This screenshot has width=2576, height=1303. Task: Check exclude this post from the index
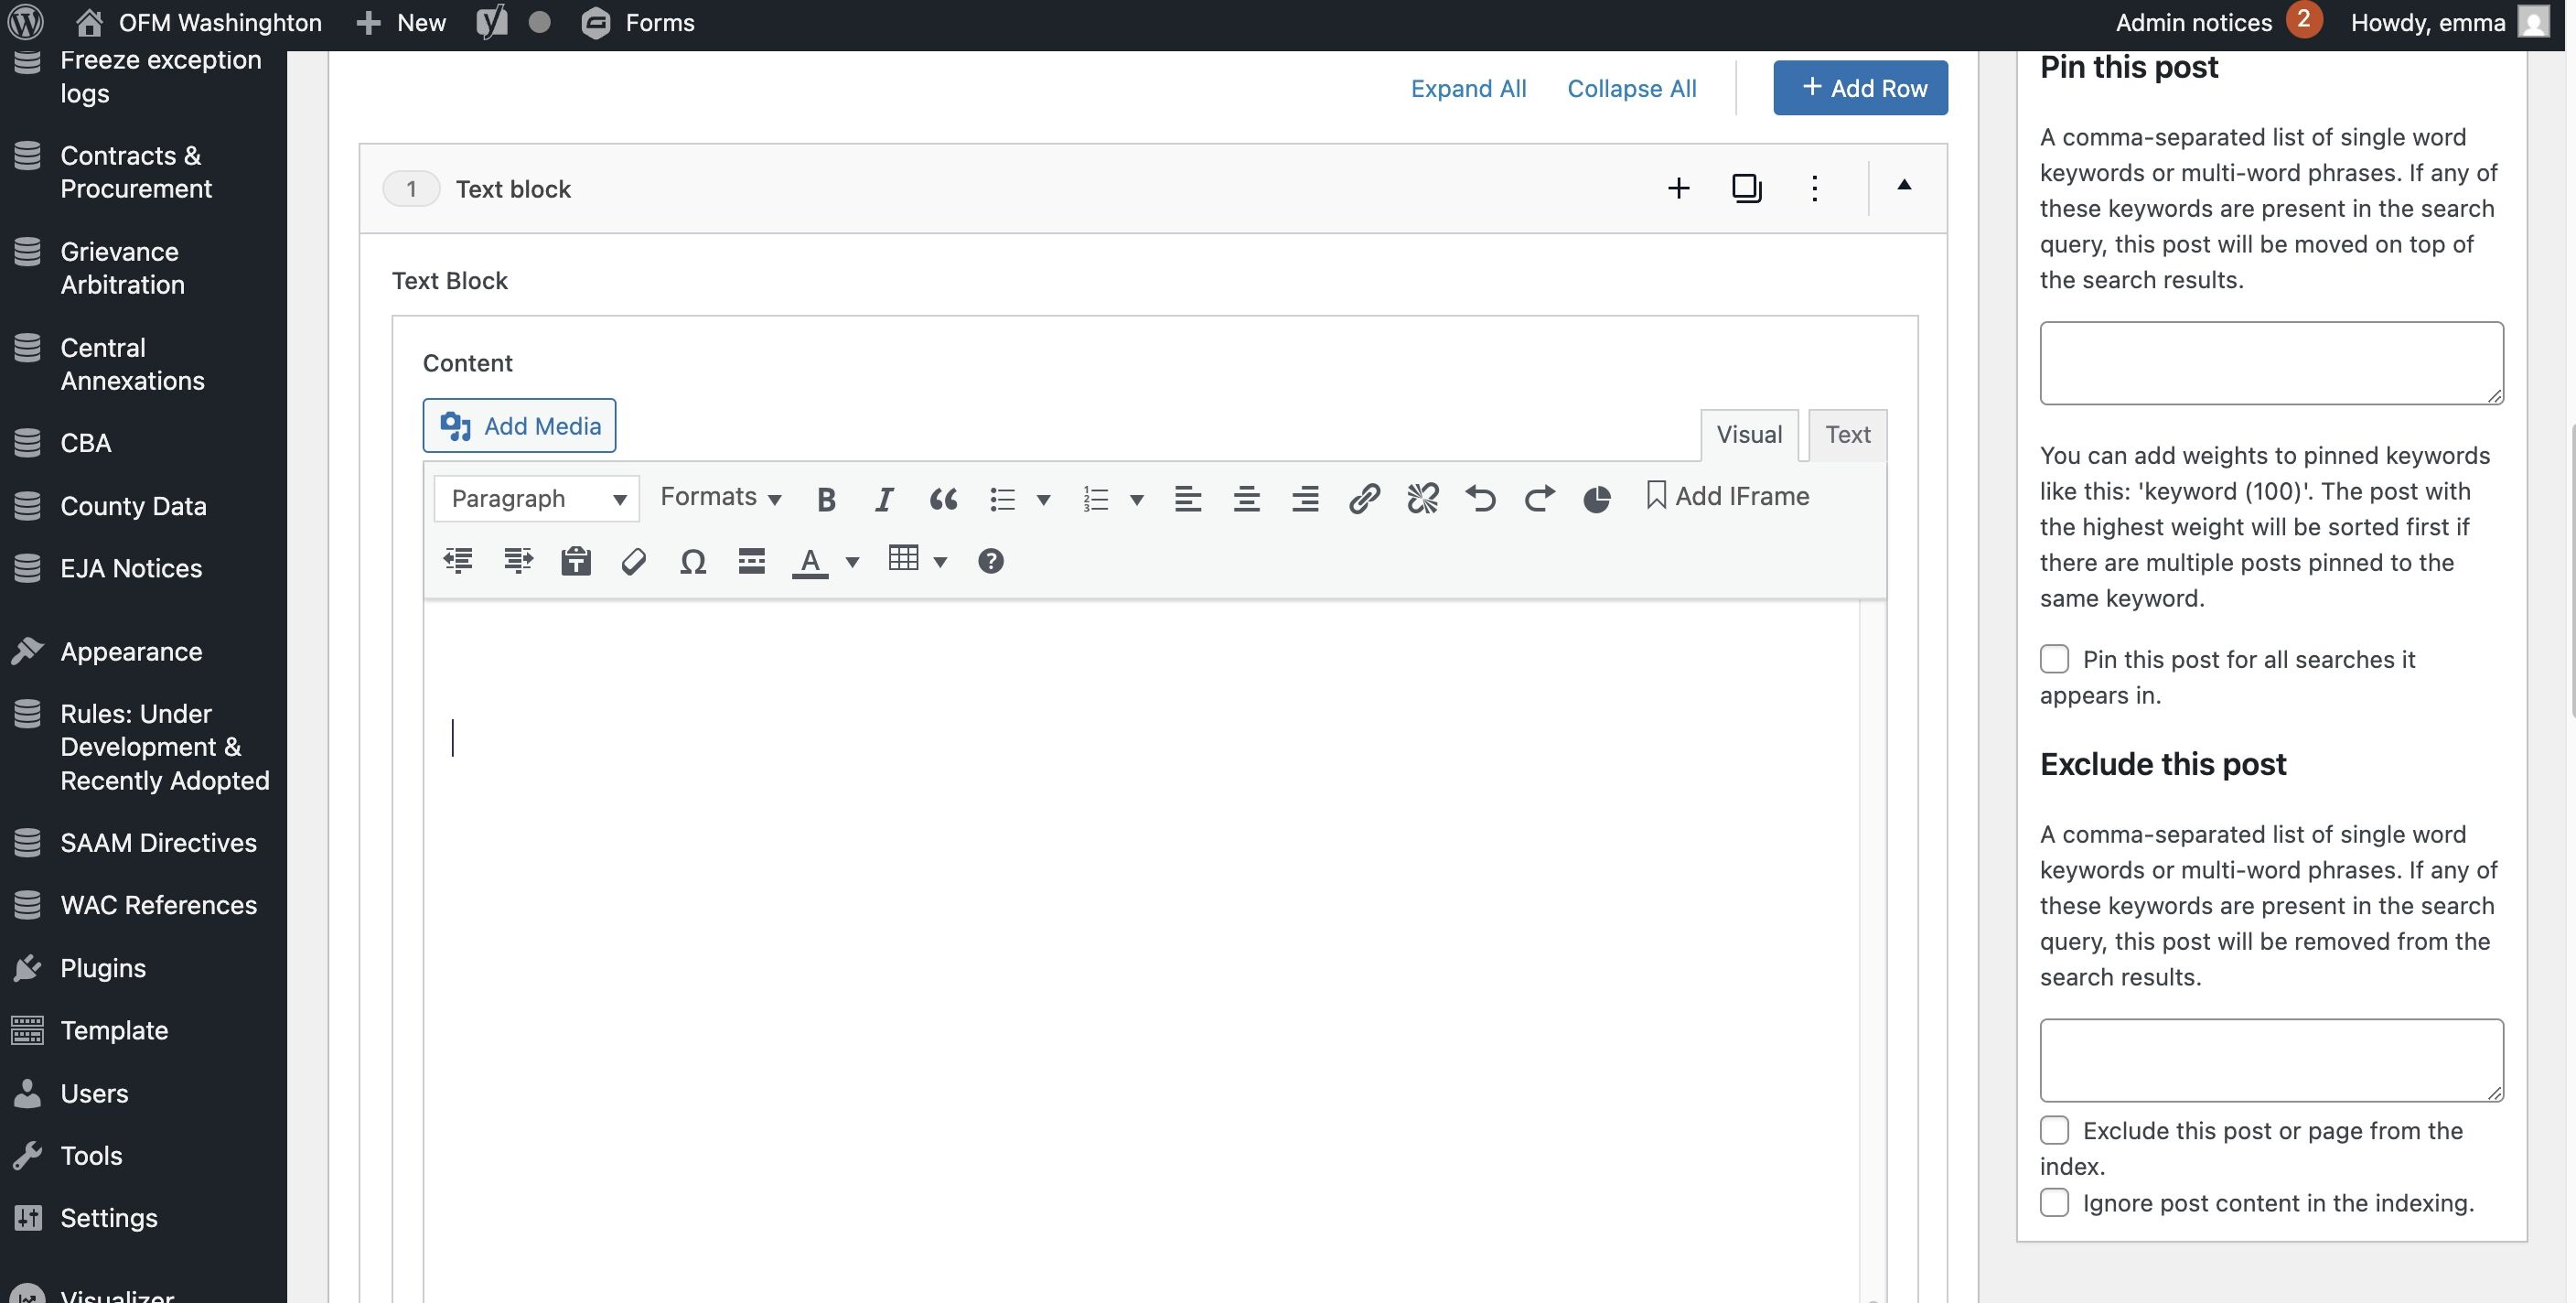2054,1130
